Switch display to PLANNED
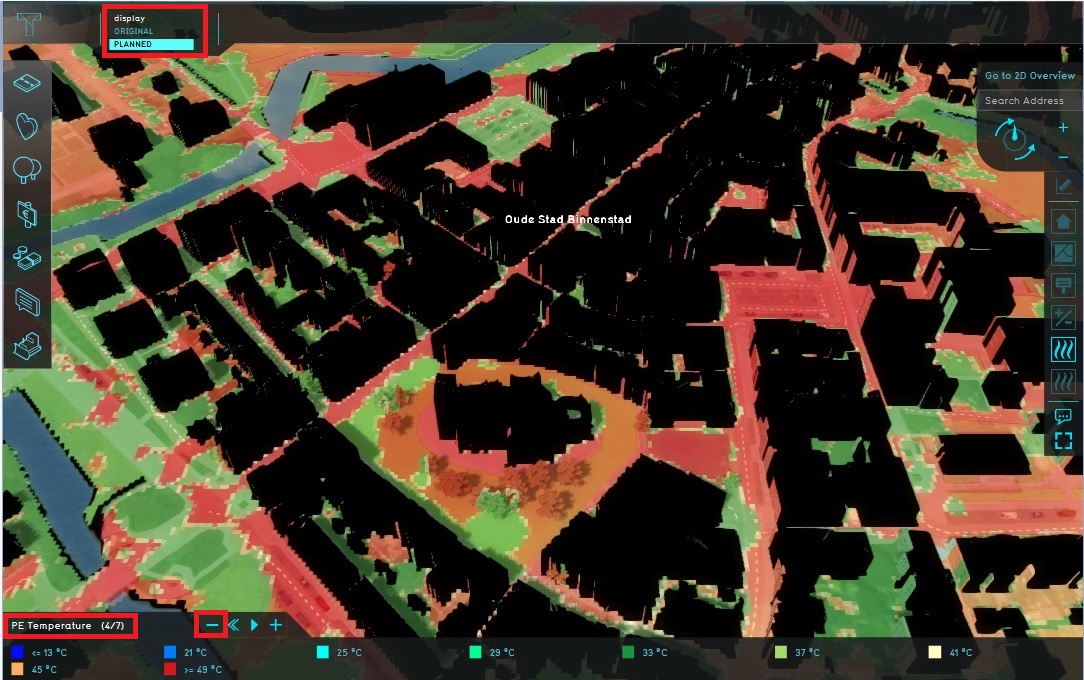 tap(152, 45)
